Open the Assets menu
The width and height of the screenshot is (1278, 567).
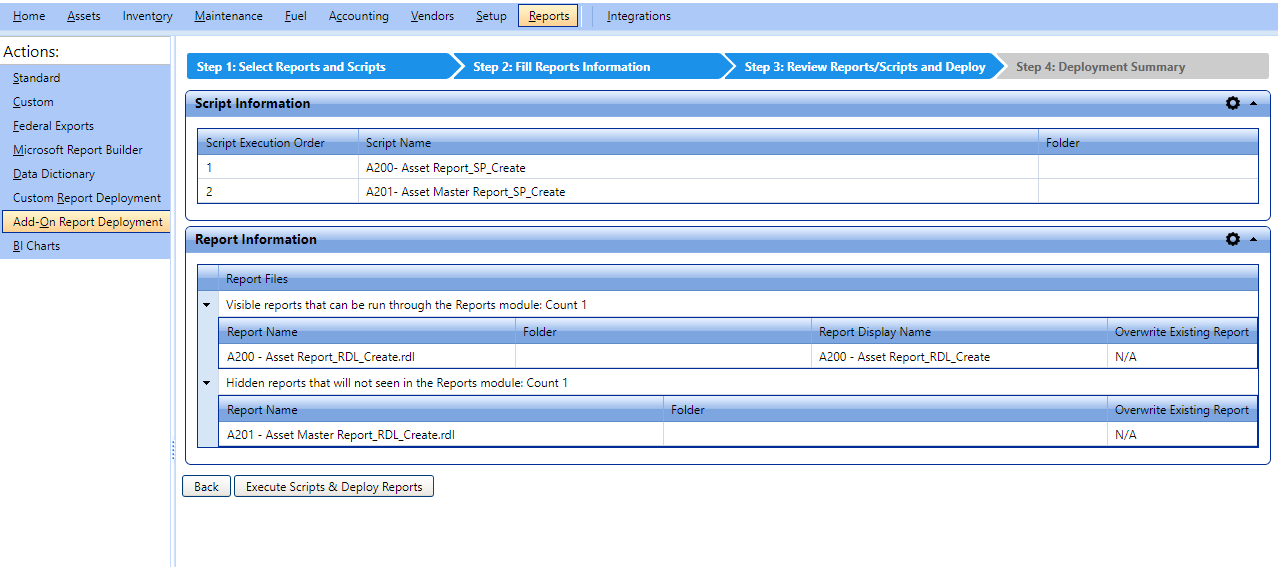84,16
